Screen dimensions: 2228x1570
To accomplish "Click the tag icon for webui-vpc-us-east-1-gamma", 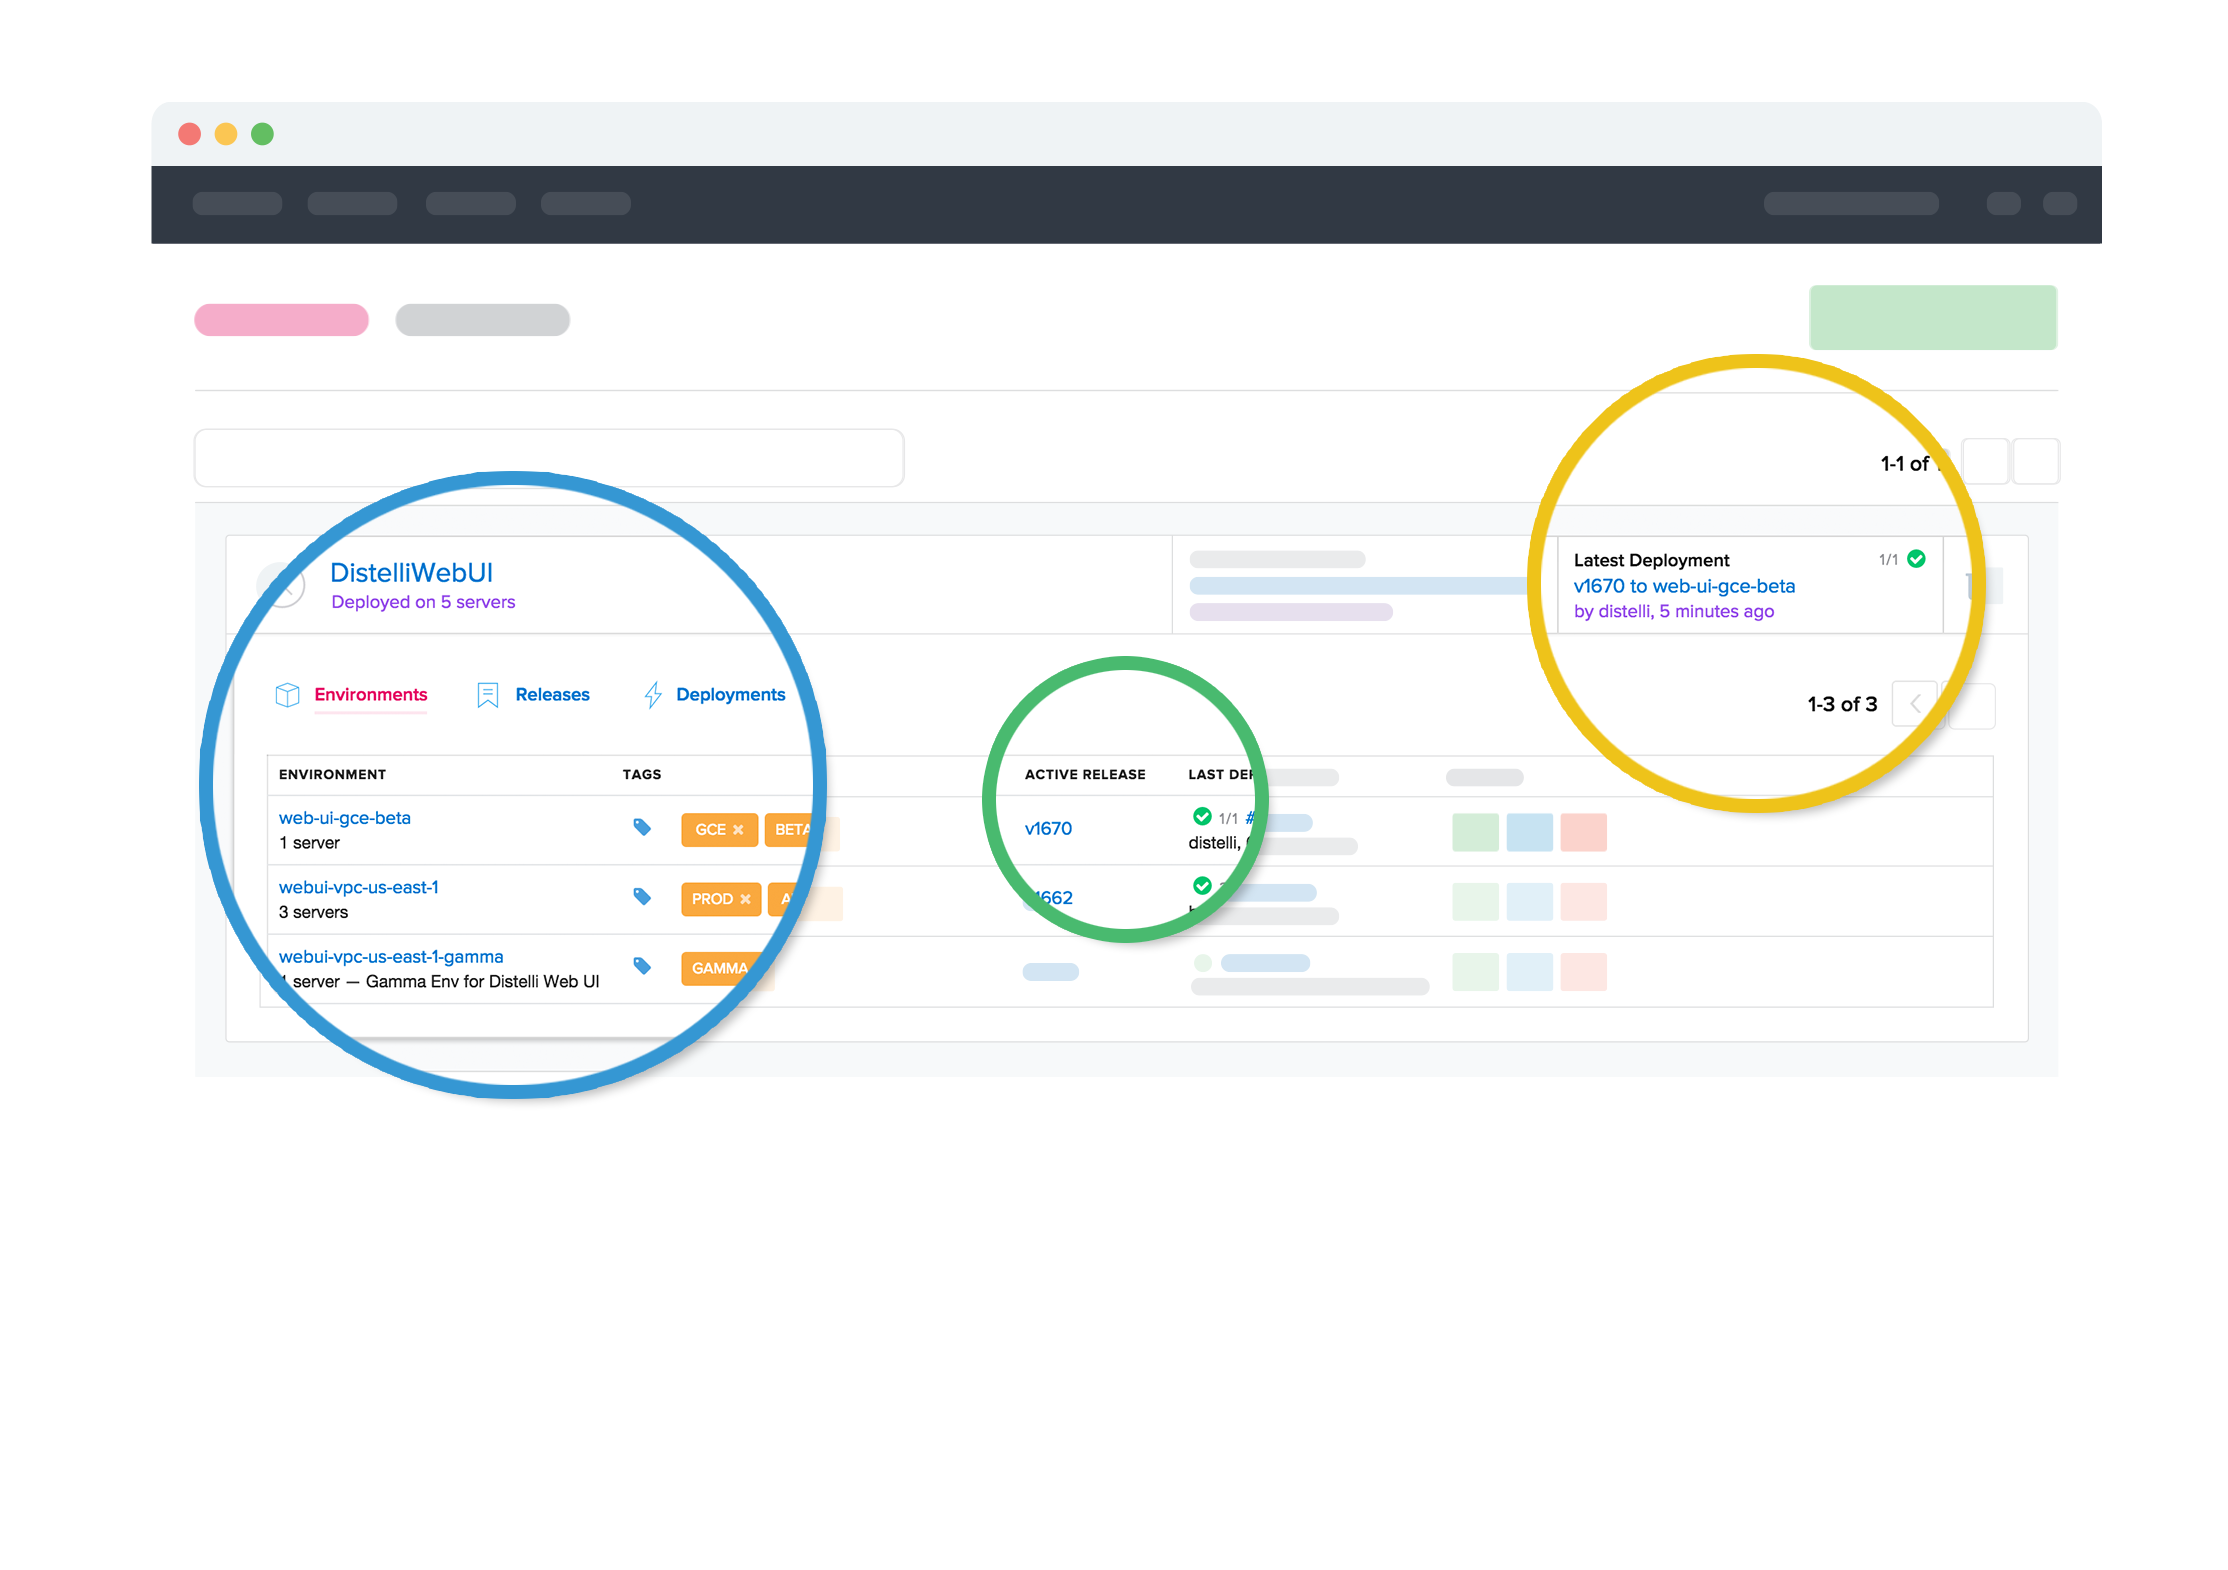I will point(642,966).
